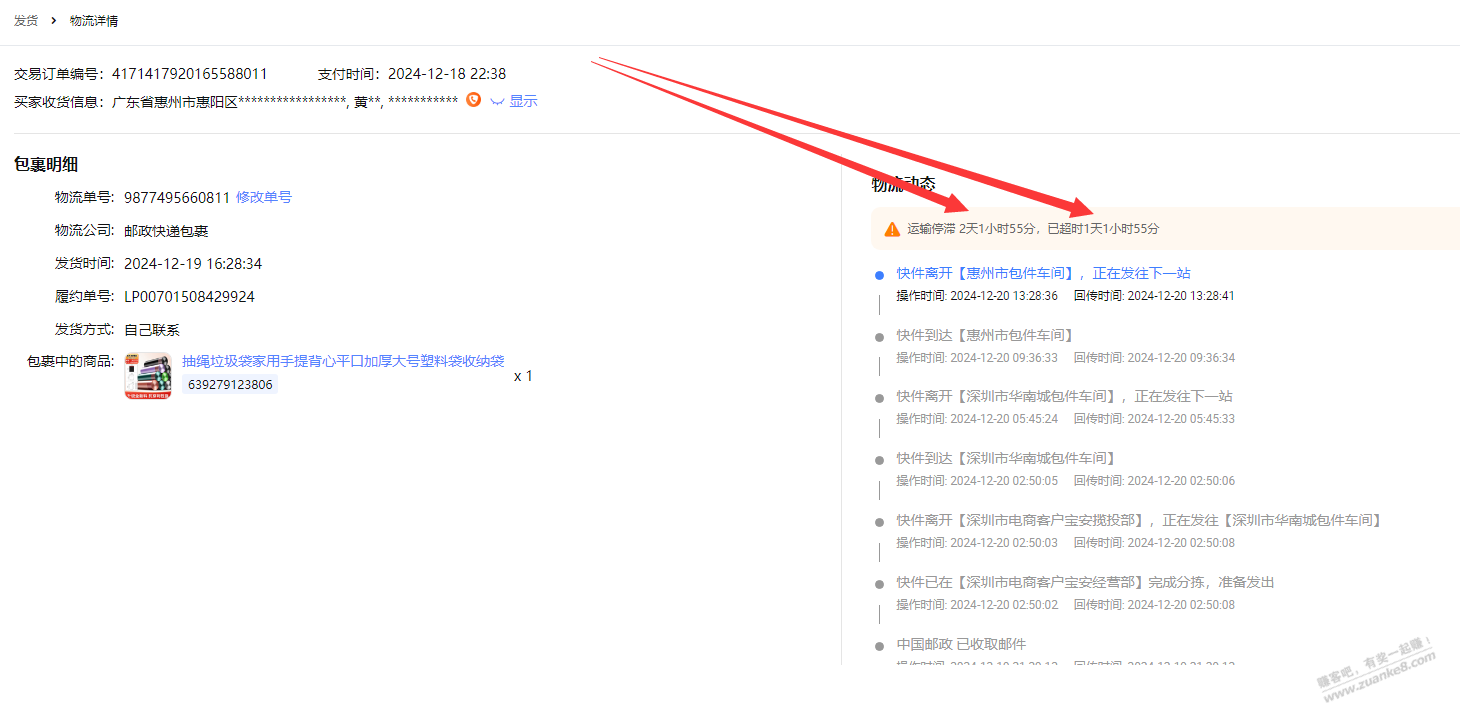
Task: Click the 中国邮政 已收取邮件 entry
Action: tap(961, 644)
